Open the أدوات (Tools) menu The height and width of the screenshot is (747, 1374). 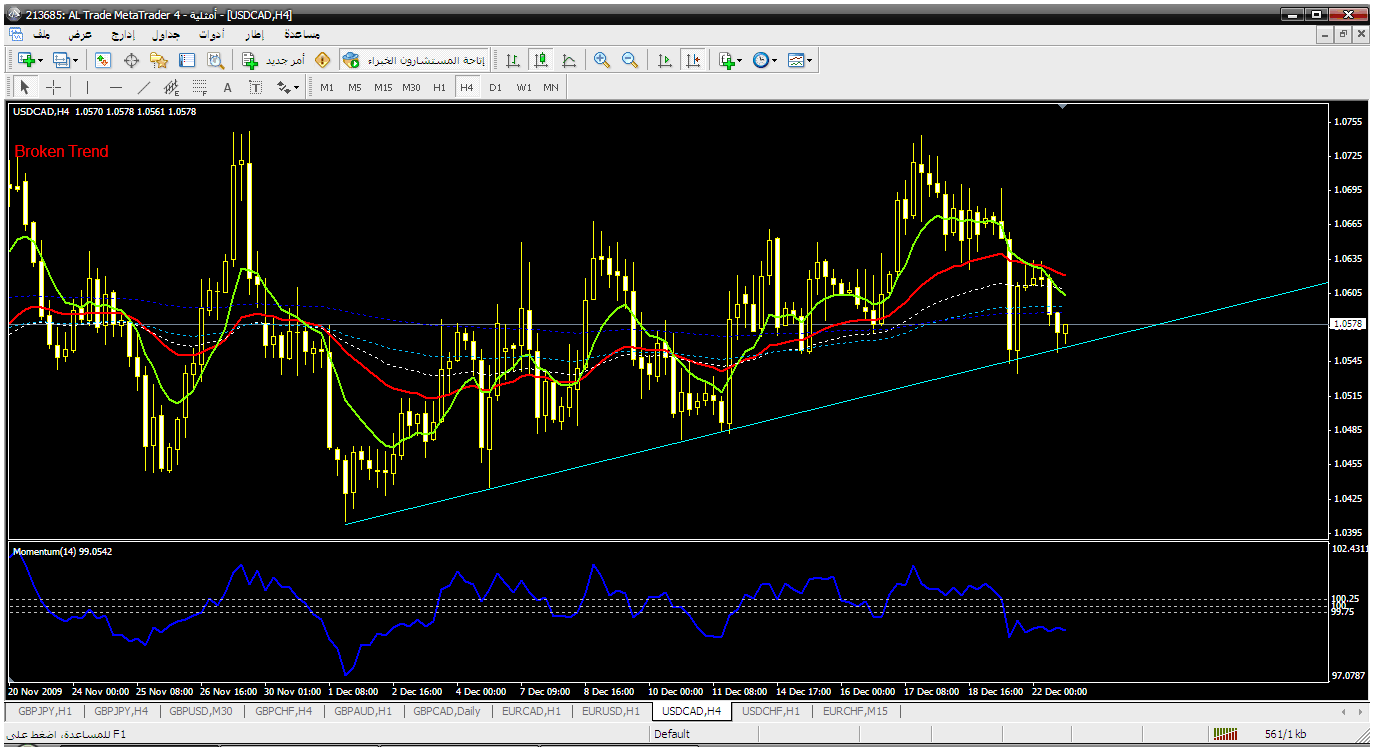point(211,34)
